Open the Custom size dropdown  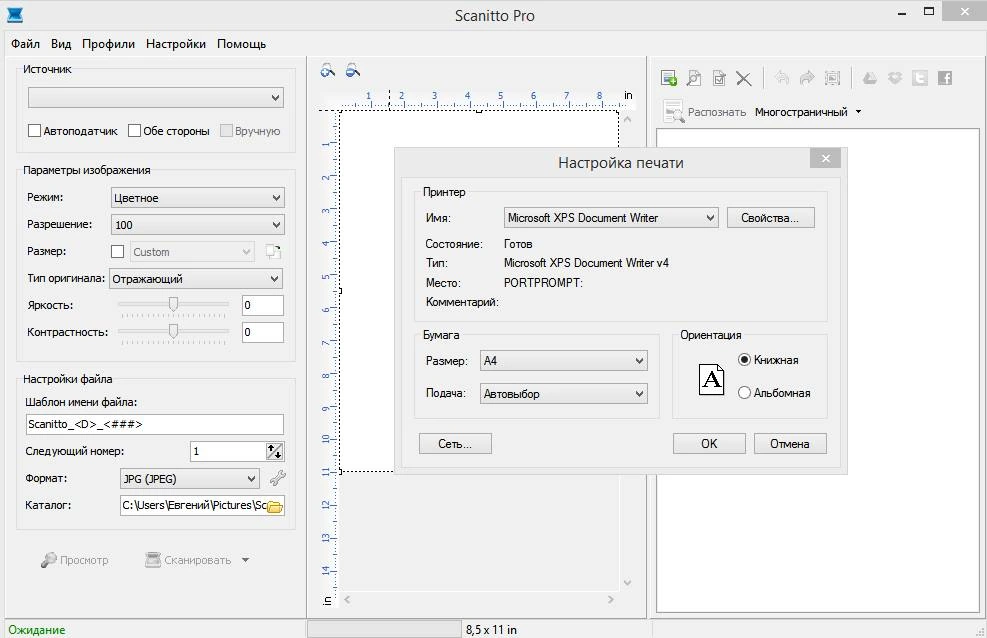192,252
